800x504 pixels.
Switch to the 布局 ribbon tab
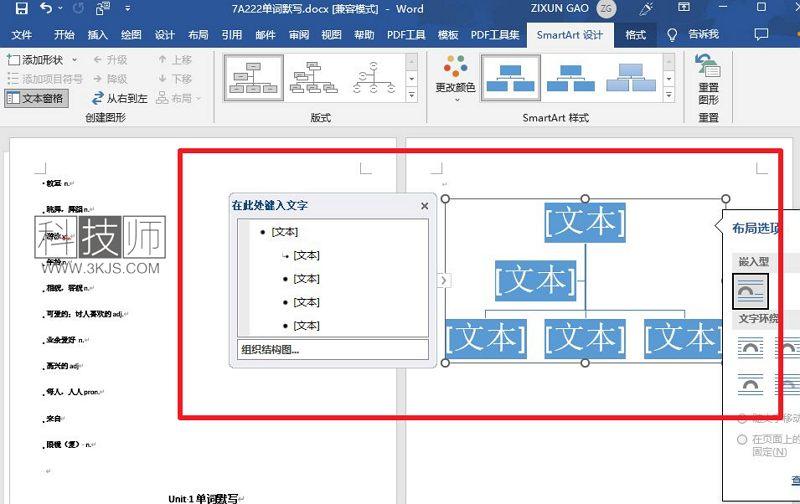coord(198,35)
